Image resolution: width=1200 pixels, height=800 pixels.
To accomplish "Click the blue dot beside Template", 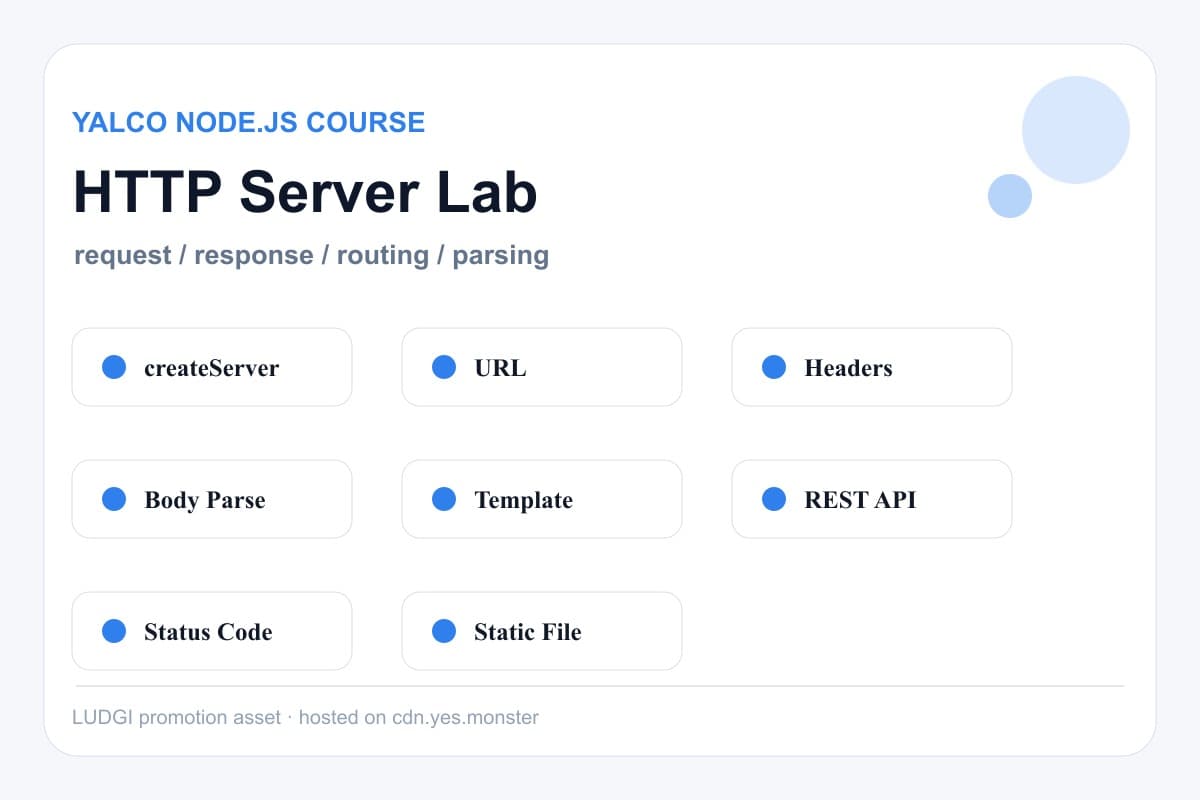I will click(444, 499).
